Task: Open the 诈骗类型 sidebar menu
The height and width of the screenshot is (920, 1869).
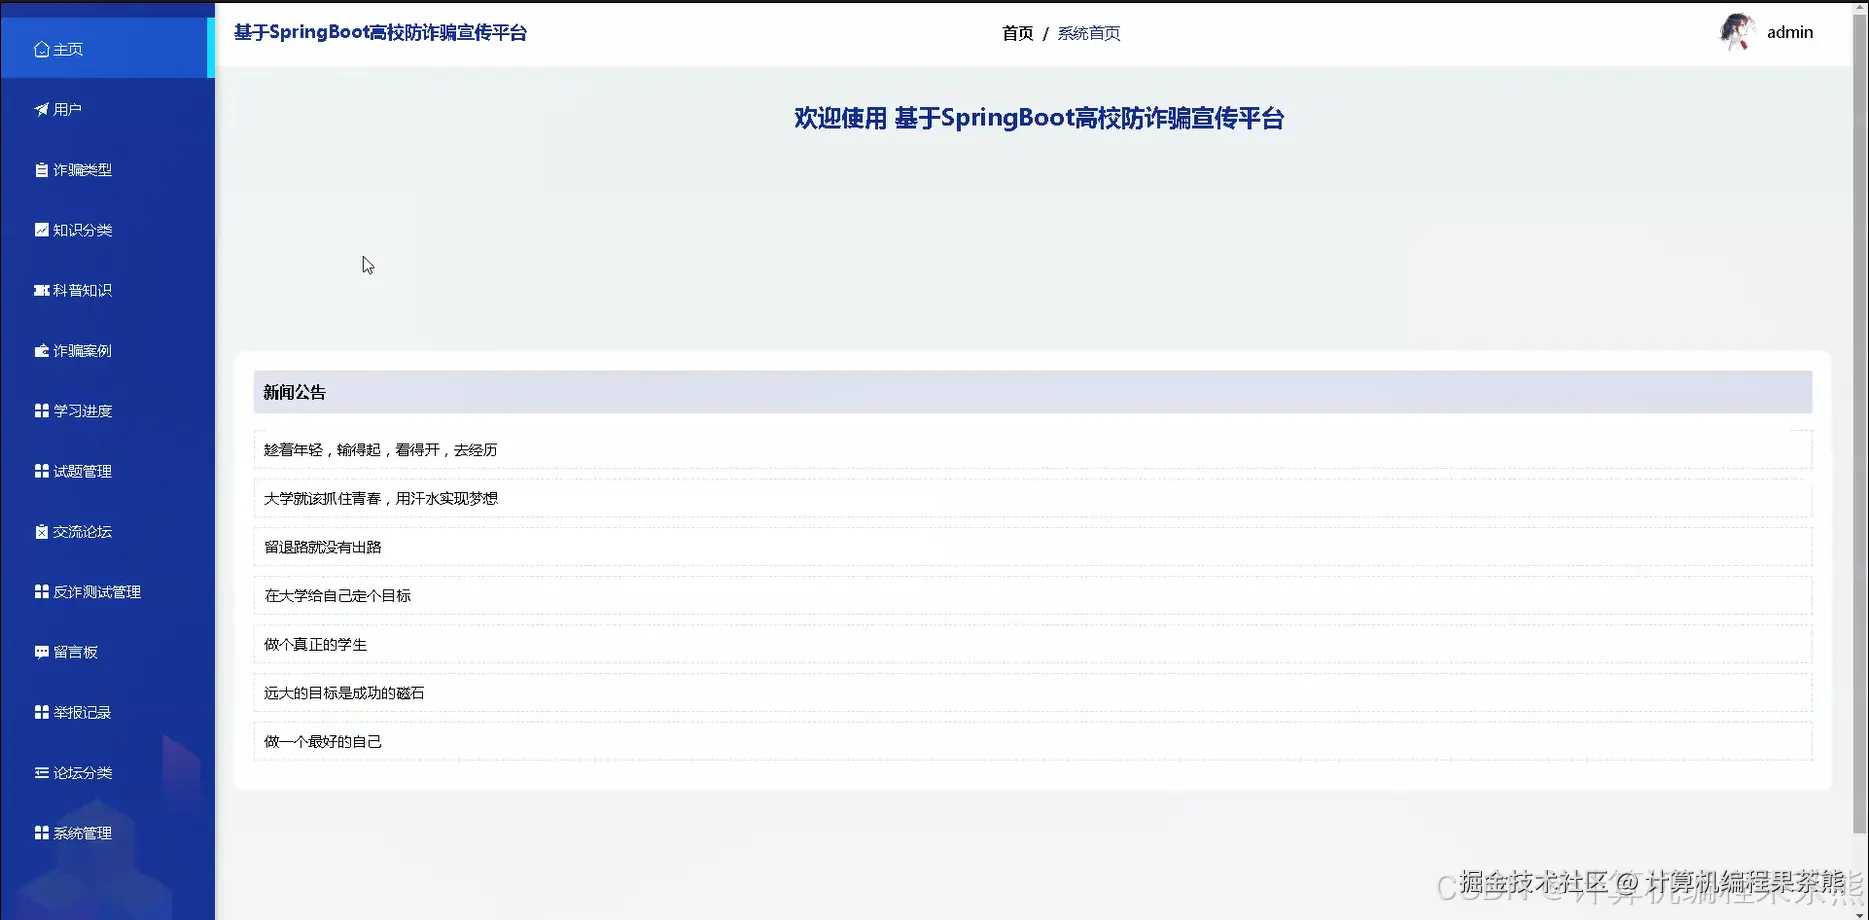Action: [107, 170]
